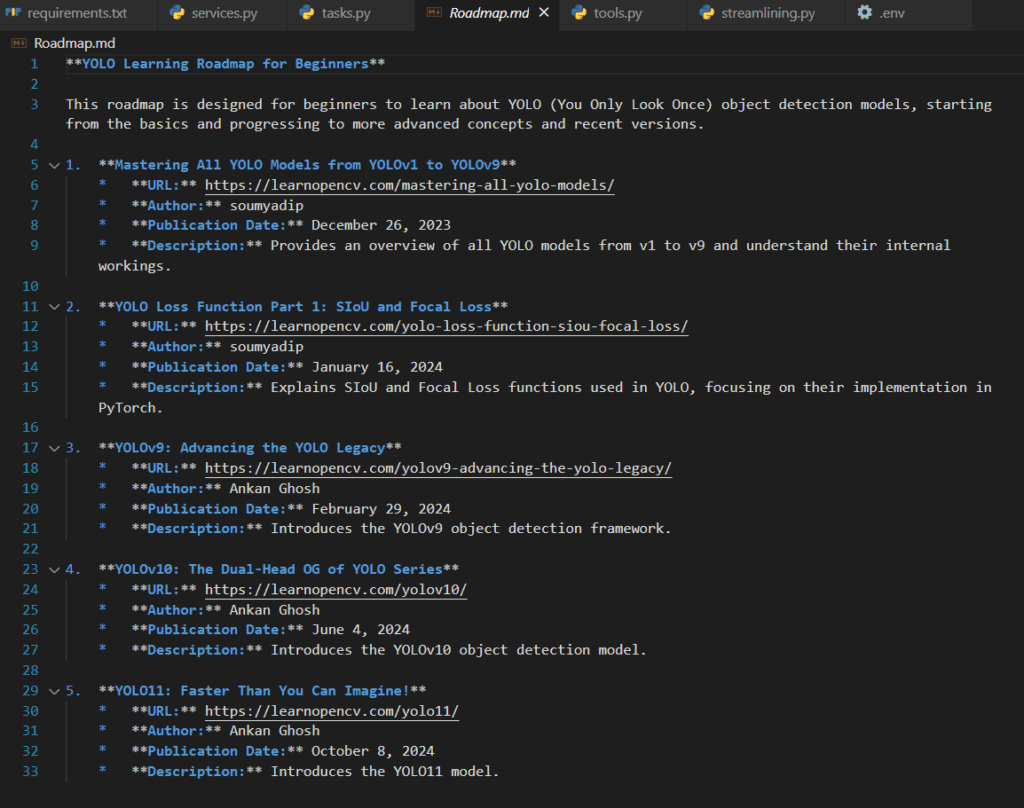Collapse the Mastering All YOLO Models section
Viewport: 1024px width, 808px height.
54,165
